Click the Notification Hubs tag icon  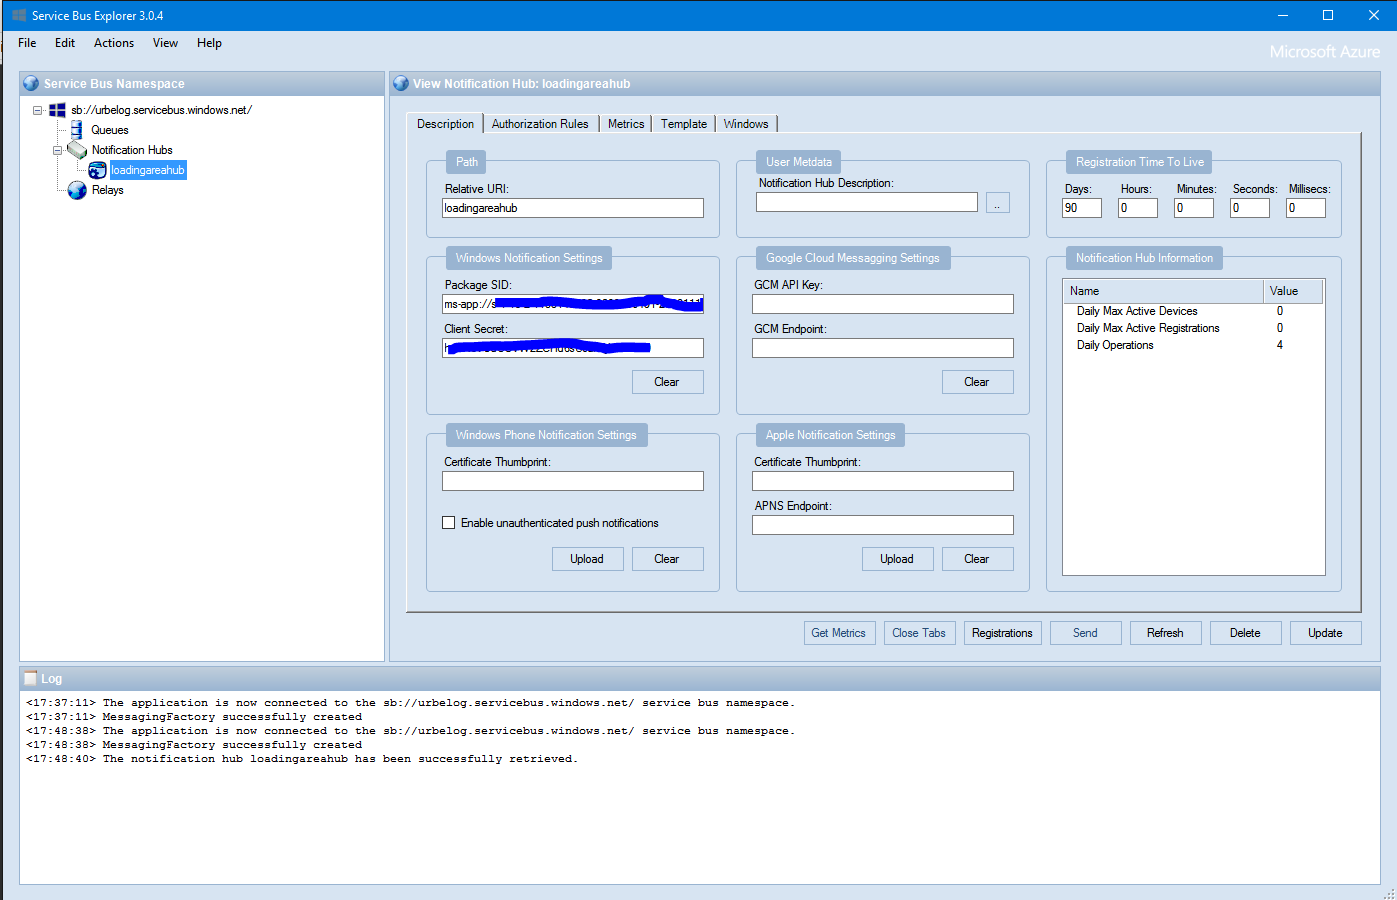77,150
